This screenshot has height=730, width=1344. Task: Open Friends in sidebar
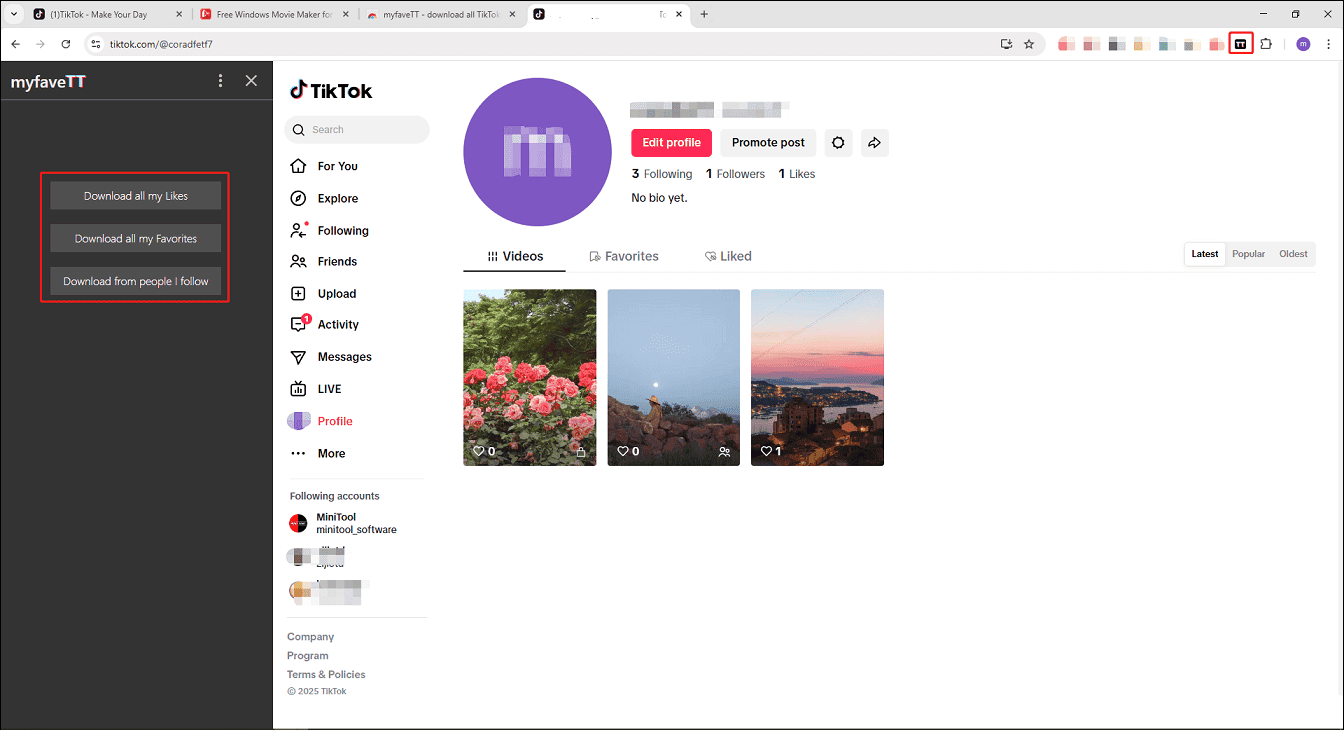(x=324, y=261)
